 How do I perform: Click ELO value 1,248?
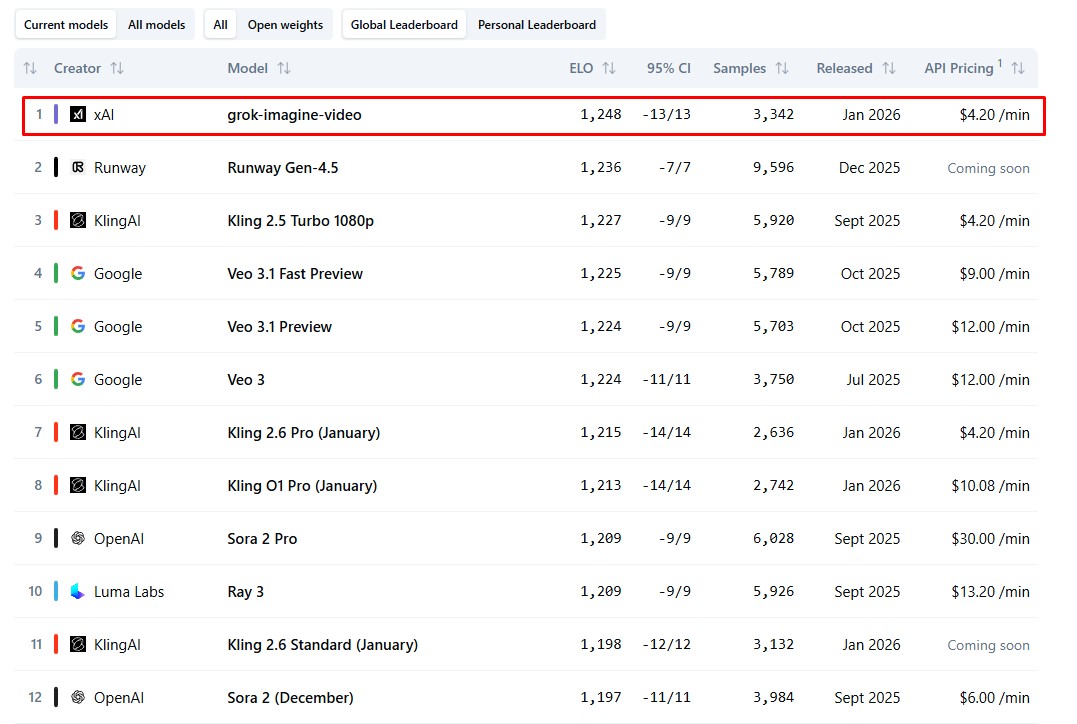(x=601, y=115)
